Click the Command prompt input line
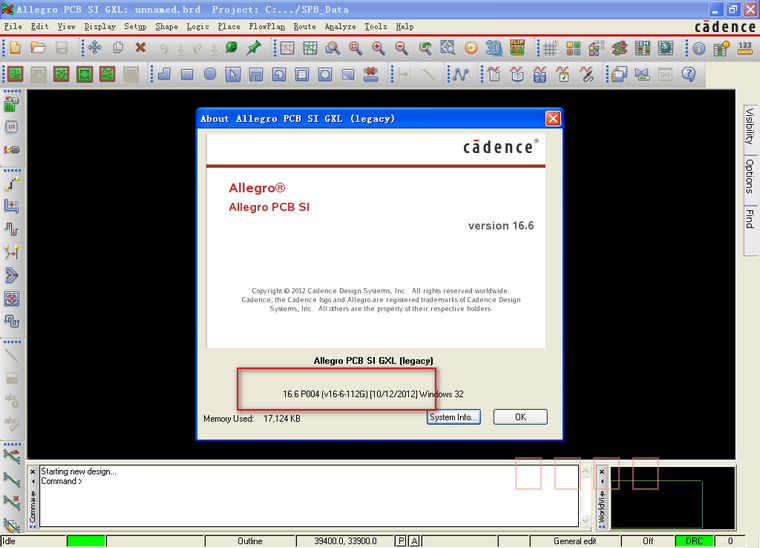Viewport: 760px width, 548px height. point(309,481)
